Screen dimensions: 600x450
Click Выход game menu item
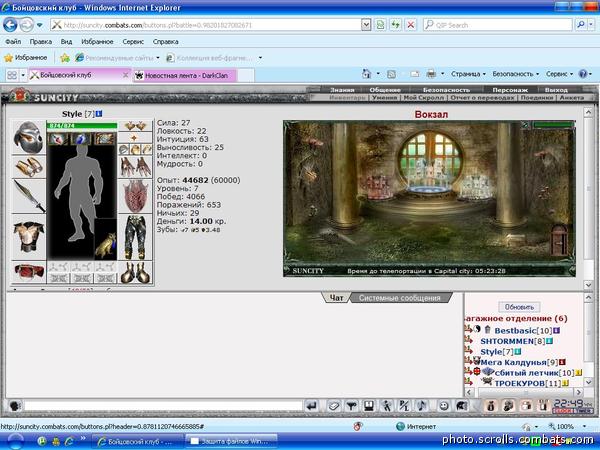pos(556,90)
